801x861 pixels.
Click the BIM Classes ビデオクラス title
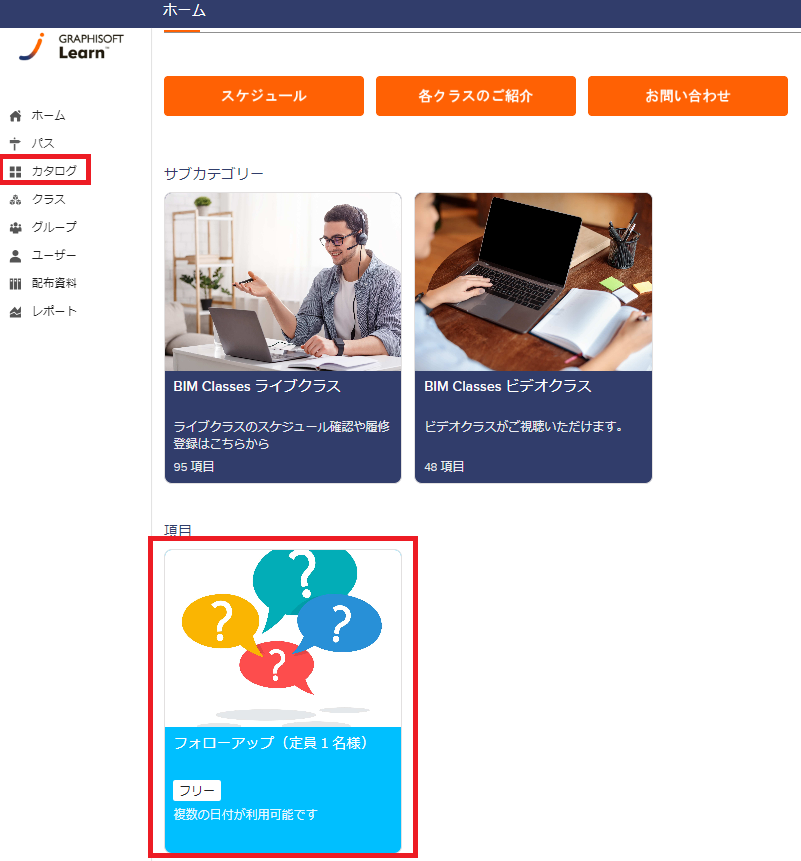pyautogui.click(x=508, y=387)
